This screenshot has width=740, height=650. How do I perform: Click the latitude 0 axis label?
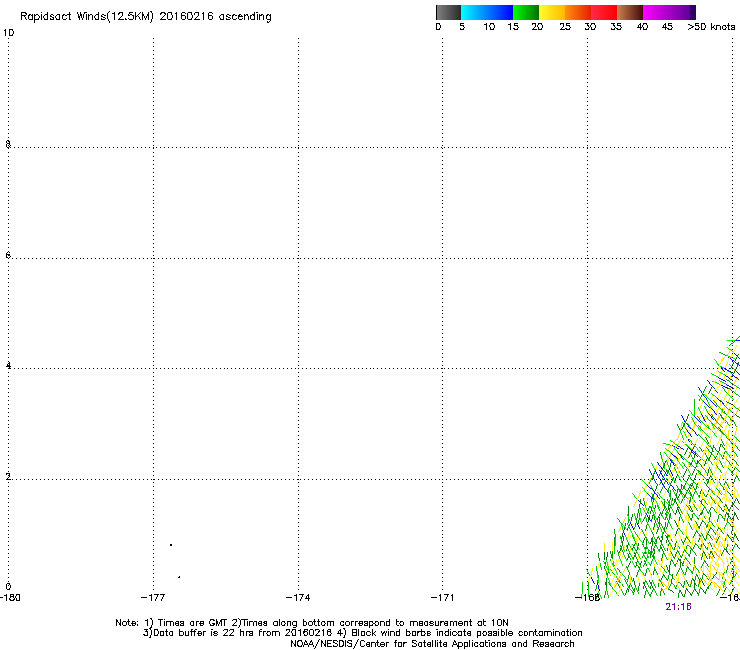tap(8, 587)
